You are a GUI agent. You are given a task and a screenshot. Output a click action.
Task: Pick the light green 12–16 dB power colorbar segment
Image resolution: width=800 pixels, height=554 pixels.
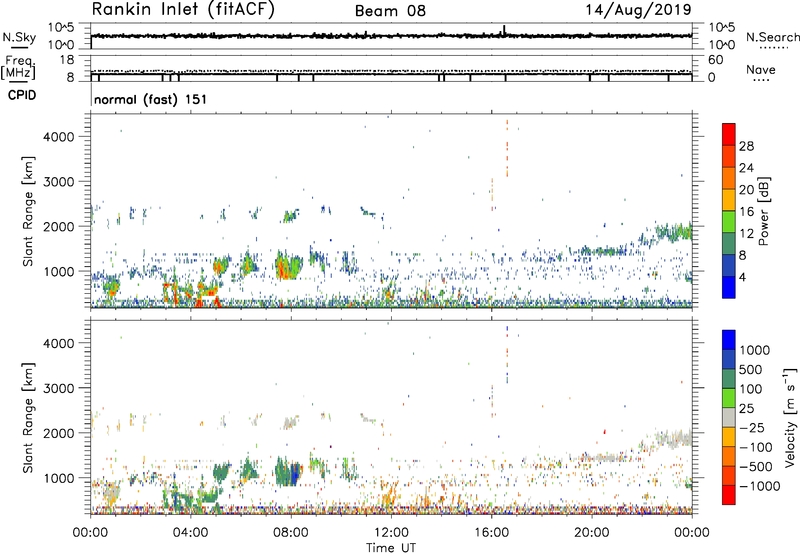coord(729,222)
